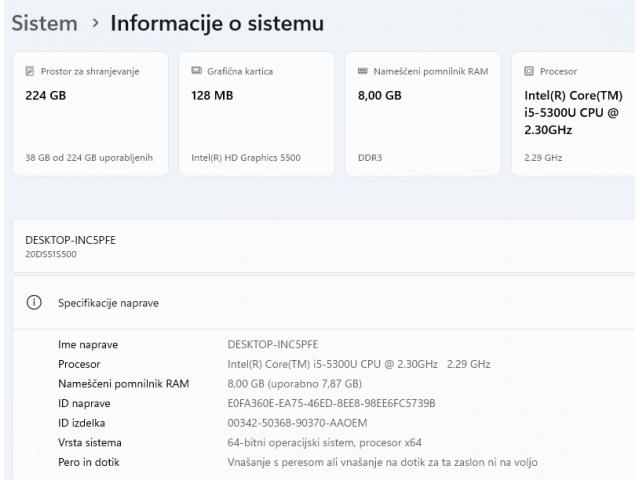This screenshot has width=640, height=480.
Task: Click the Intel(R) HD Graphics 5500 label
Action: [245, 157]
